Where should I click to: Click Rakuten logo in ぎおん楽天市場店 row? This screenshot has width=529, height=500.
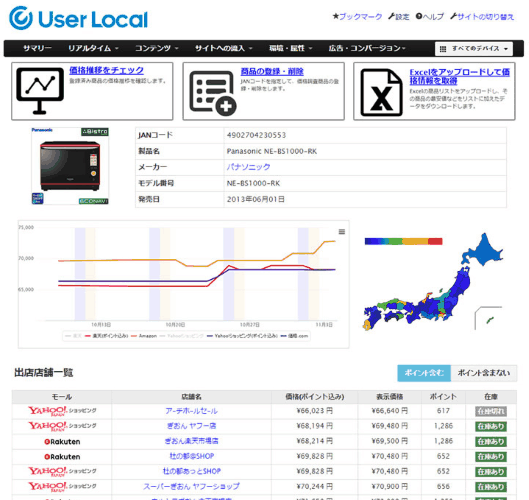[x=62, y=441]
